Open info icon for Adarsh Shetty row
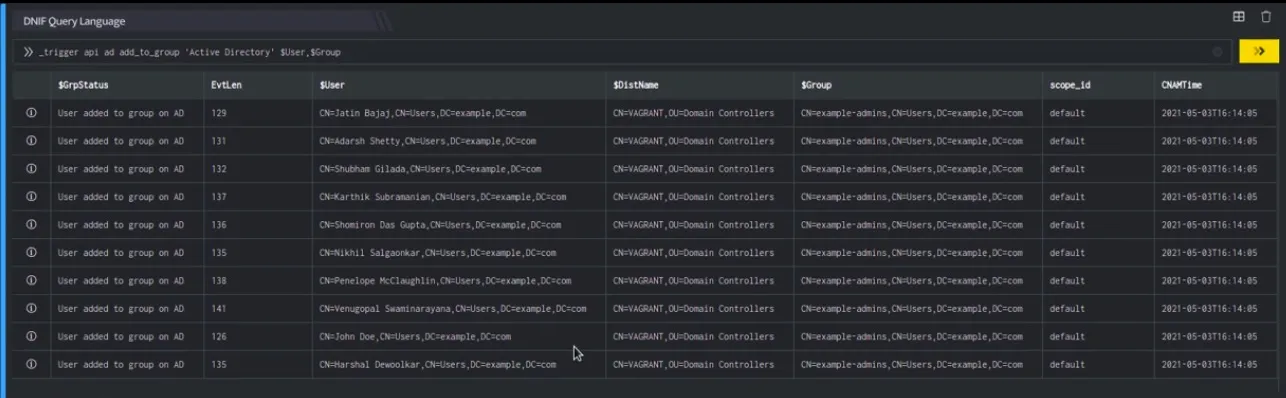Viewport: 1286px width, 398px height. (31, 141)
